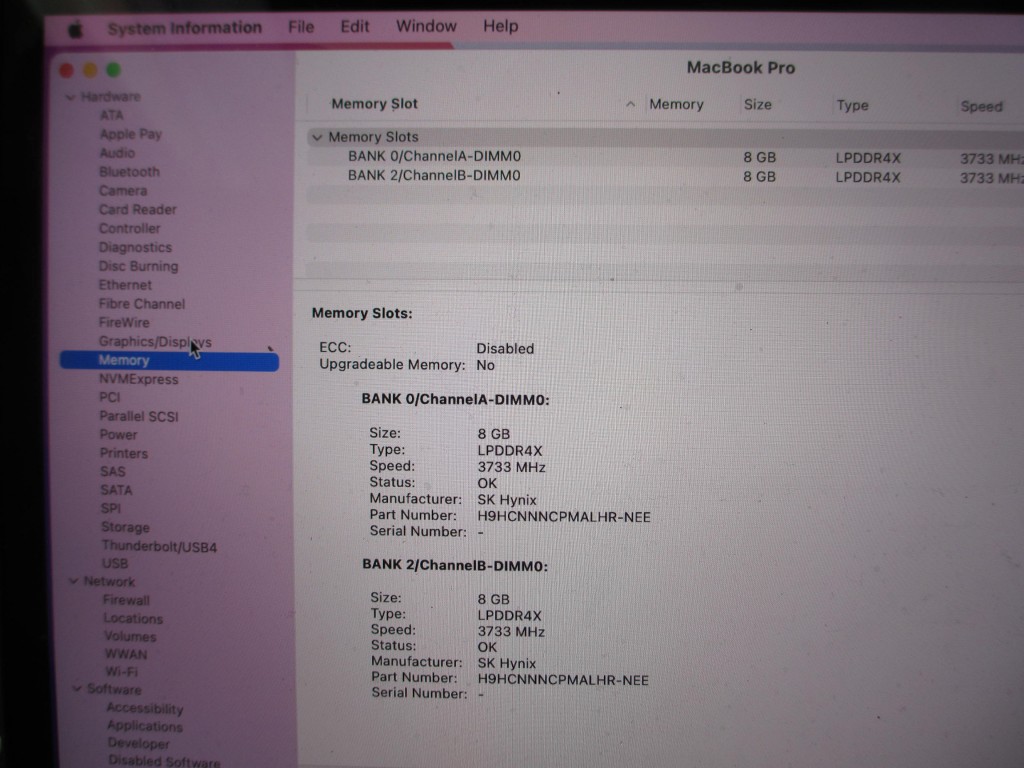
Task: Select PCI in the sidebar
Action: click(x=110, y=397)
